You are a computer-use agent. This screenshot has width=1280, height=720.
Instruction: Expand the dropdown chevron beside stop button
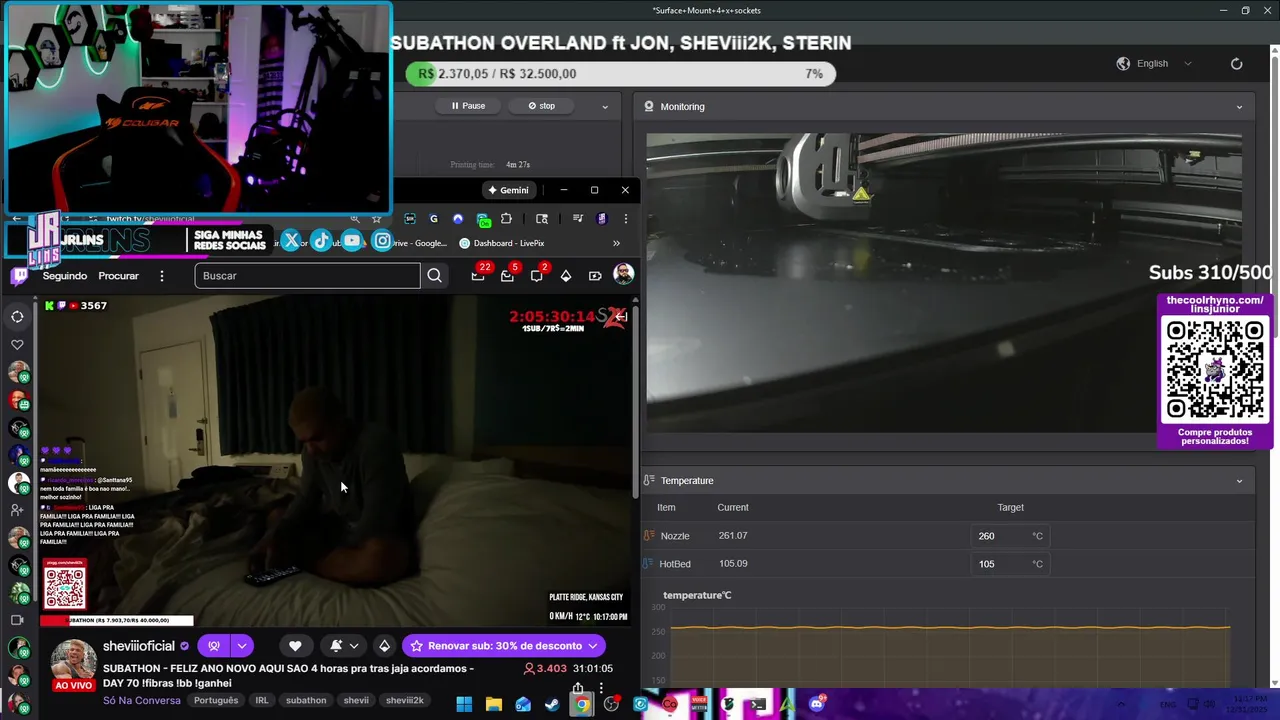coord(604,106)
